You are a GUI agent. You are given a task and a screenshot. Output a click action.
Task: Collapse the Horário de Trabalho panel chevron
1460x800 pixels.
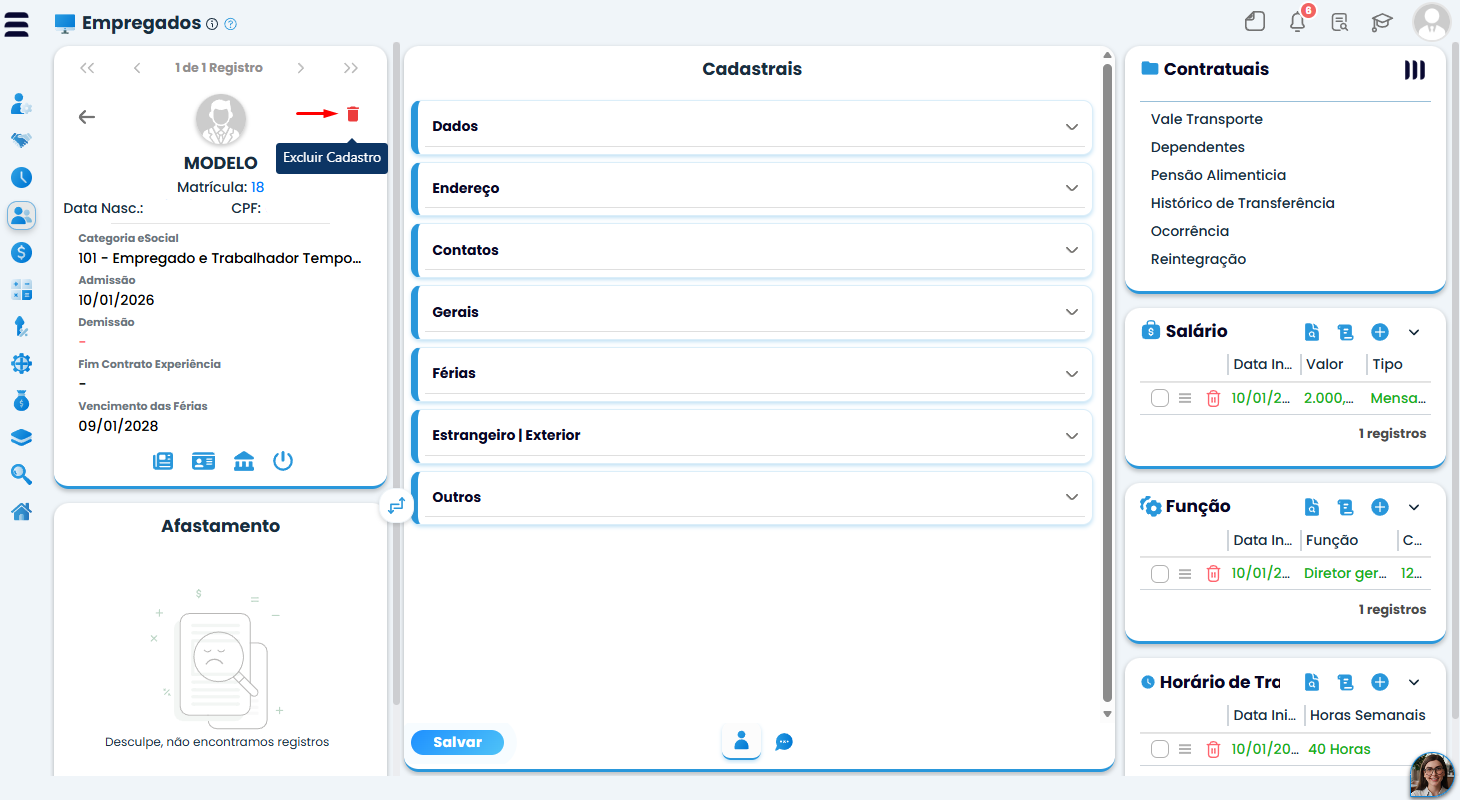tap(1414, 682)
